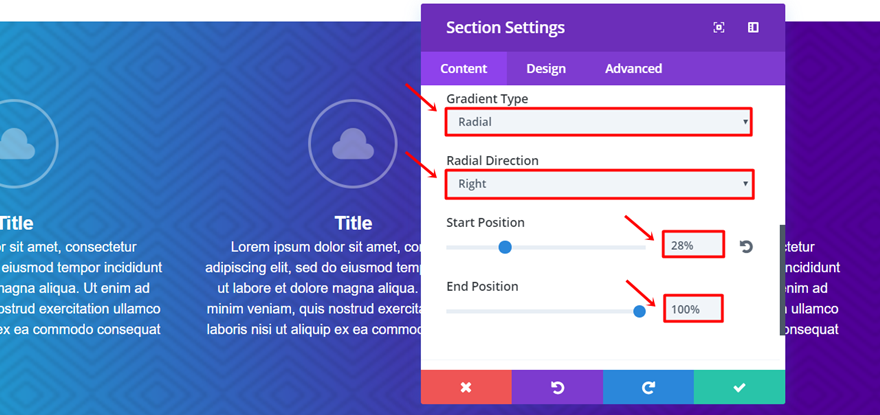This screenshot has height=415, width=880.
Task: Click the Start Position slider handle
Action: click(x=505, y=247)
